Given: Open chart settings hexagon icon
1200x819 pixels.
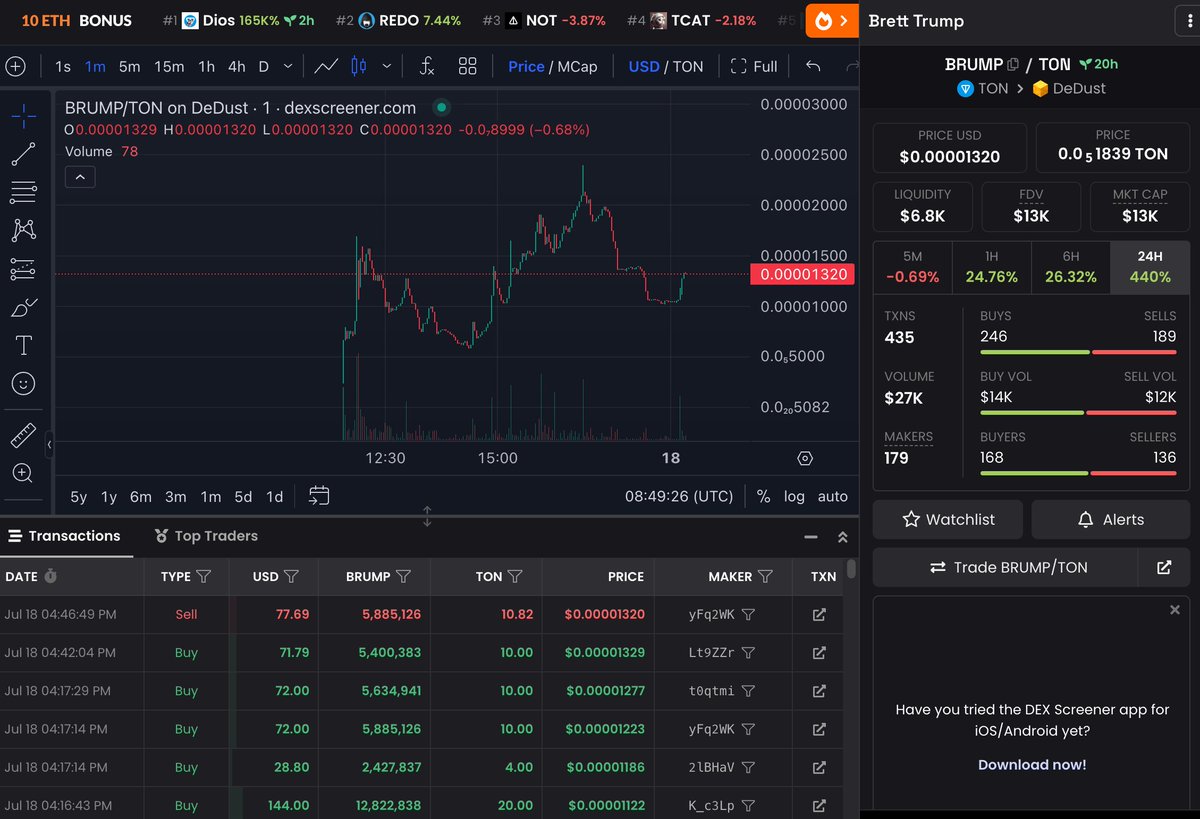Looking at the screenshot, I should [805, 458].
